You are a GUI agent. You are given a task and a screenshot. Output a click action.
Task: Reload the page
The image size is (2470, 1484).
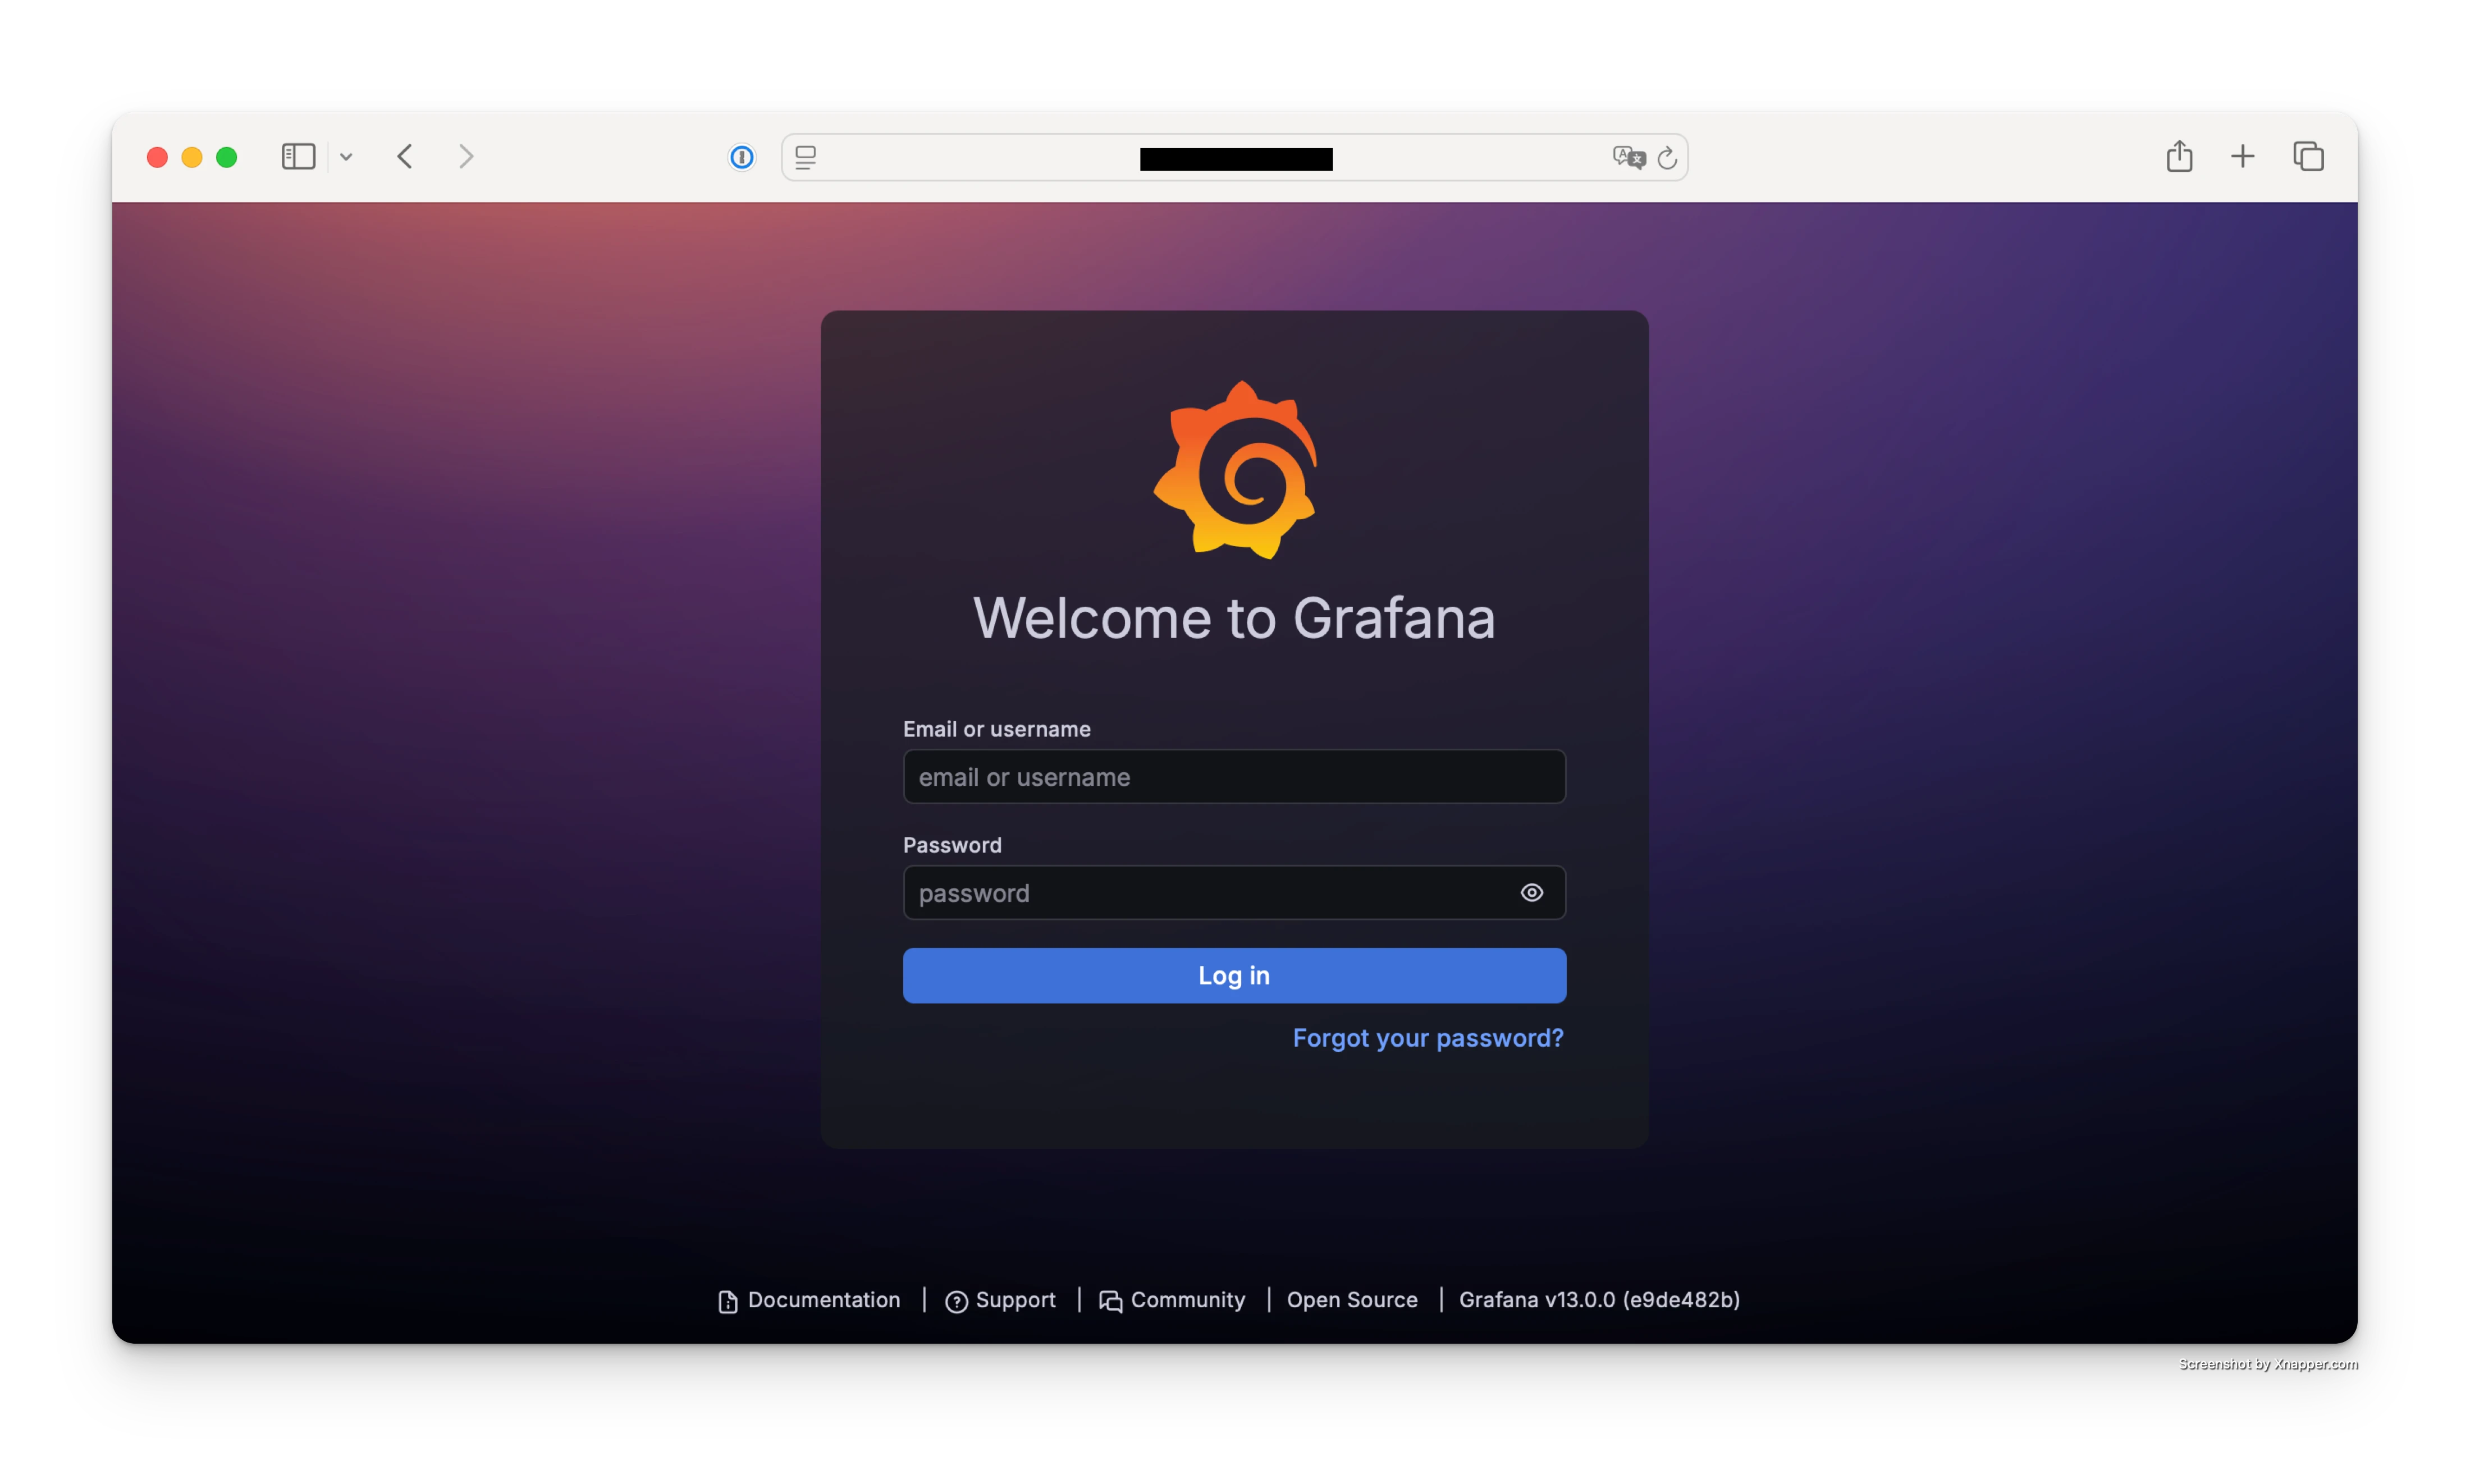click(1667, 158)
